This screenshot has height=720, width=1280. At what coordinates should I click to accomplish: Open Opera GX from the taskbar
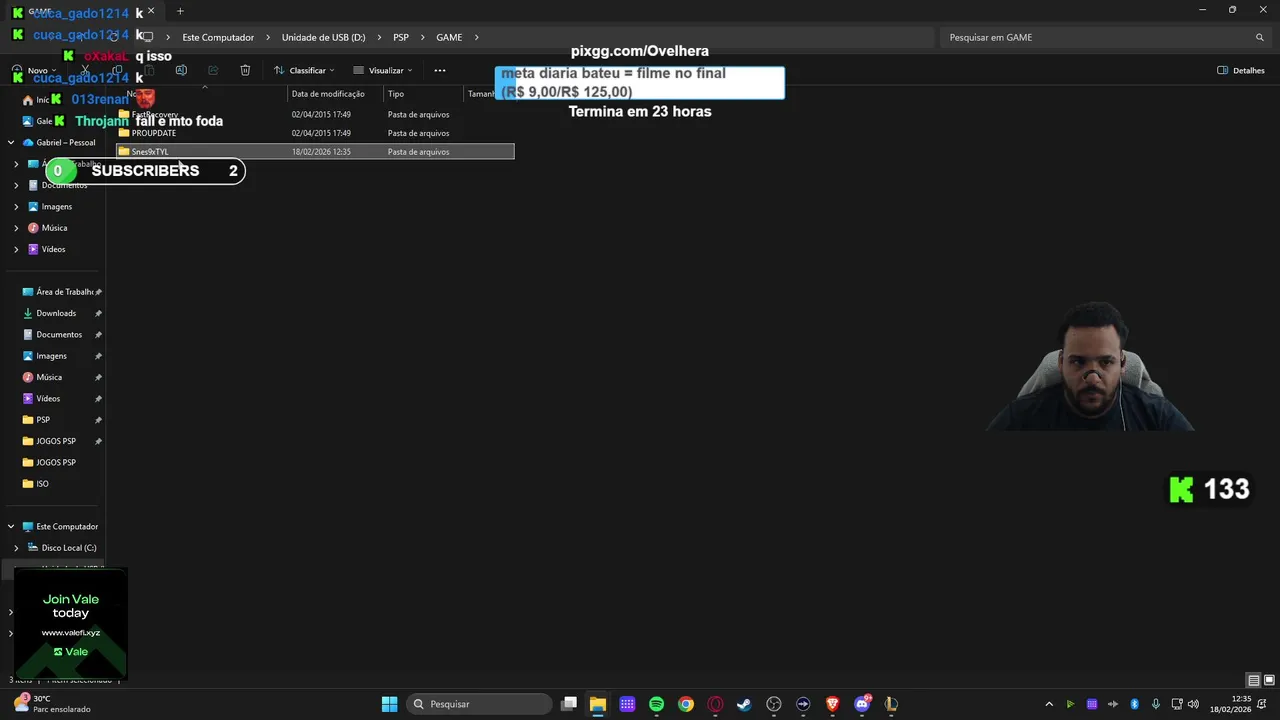point(715,704)
